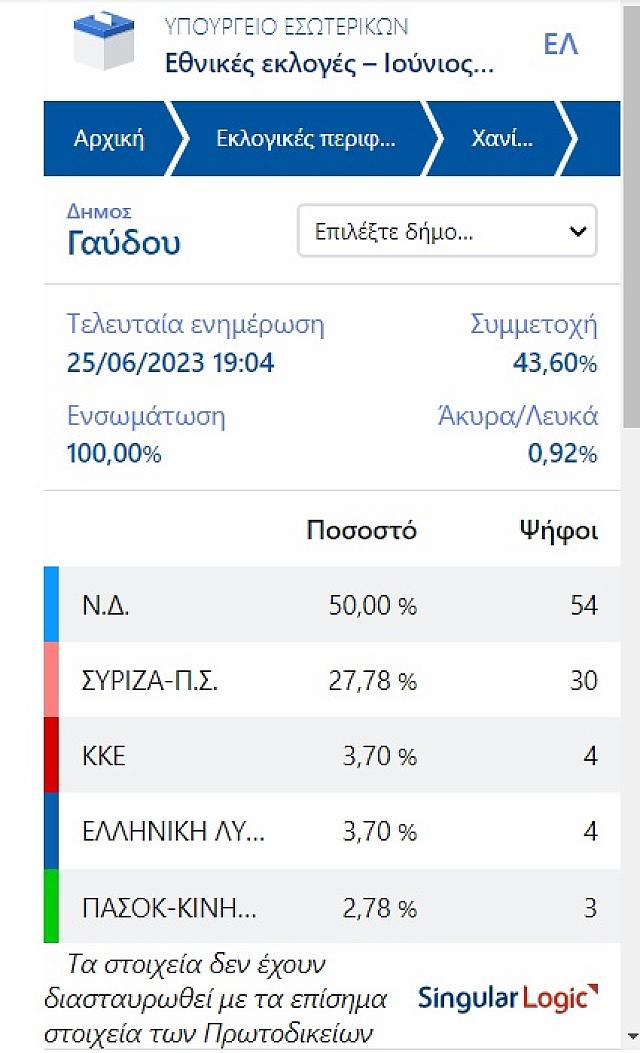Click the dropdown chevron arrow
The image size is (640, 1053).
point(577,231)
